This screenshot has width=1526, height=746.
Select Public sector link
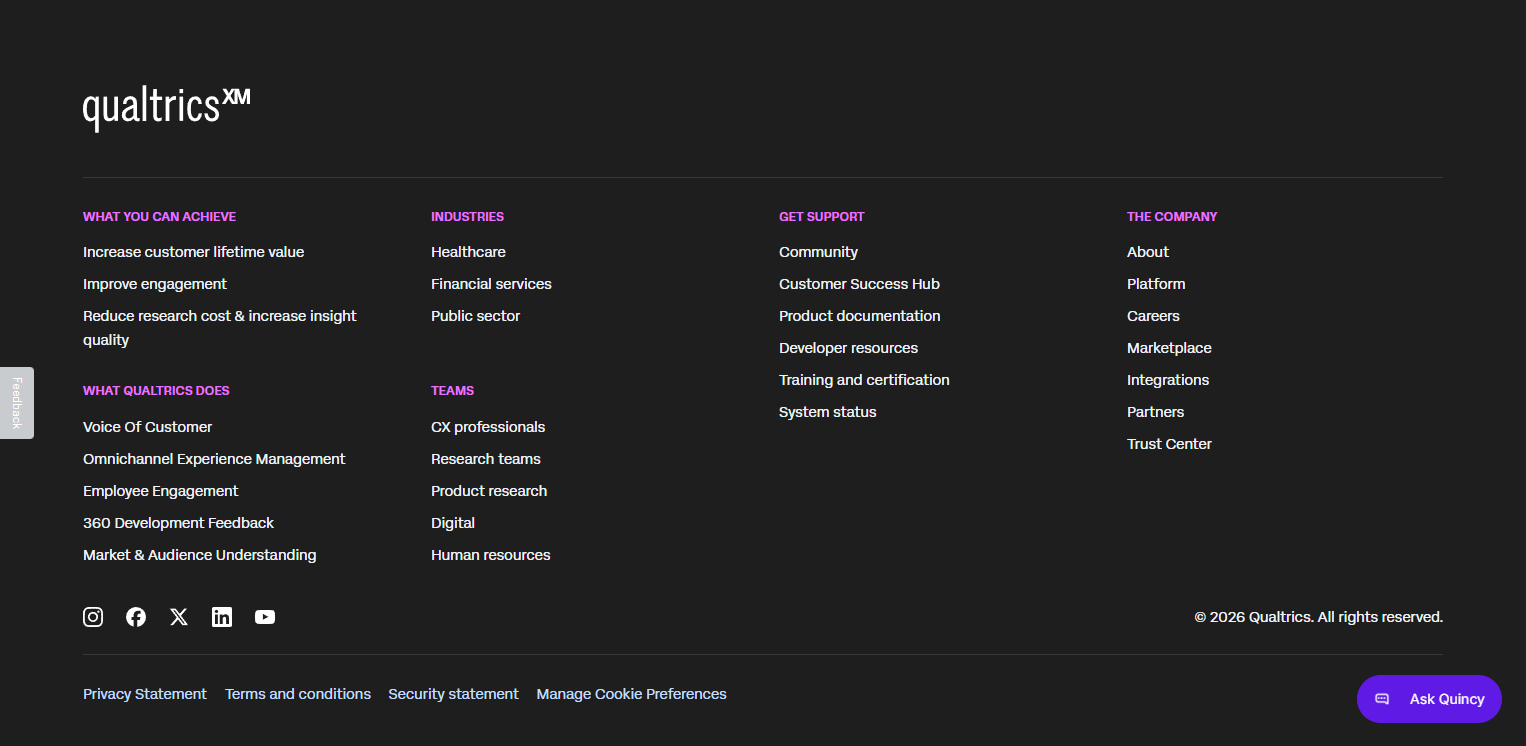pos(475,316)
